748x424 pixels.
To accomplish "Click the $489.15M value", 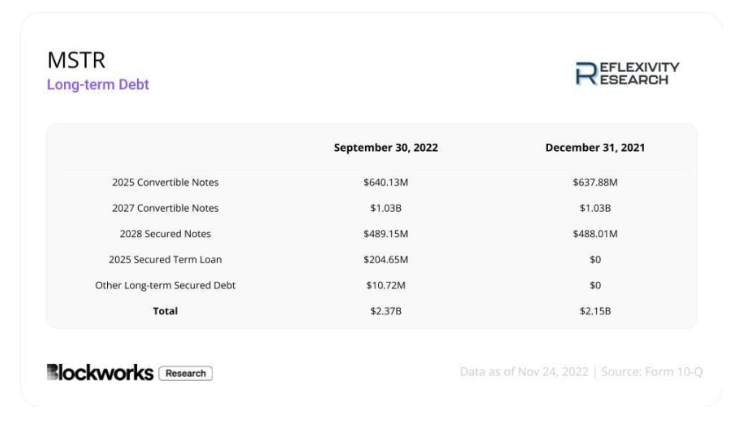I will [x=386, y=234].
